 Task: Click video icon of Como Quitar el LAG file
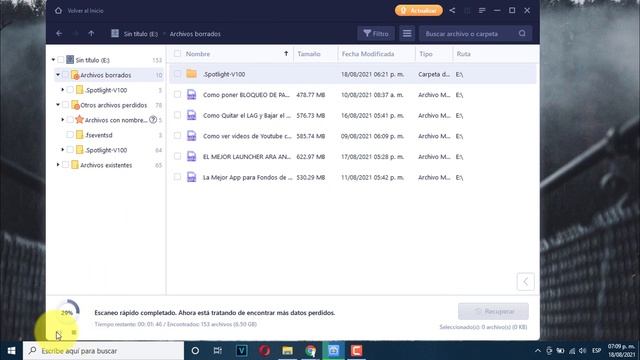tap(191, 115)
